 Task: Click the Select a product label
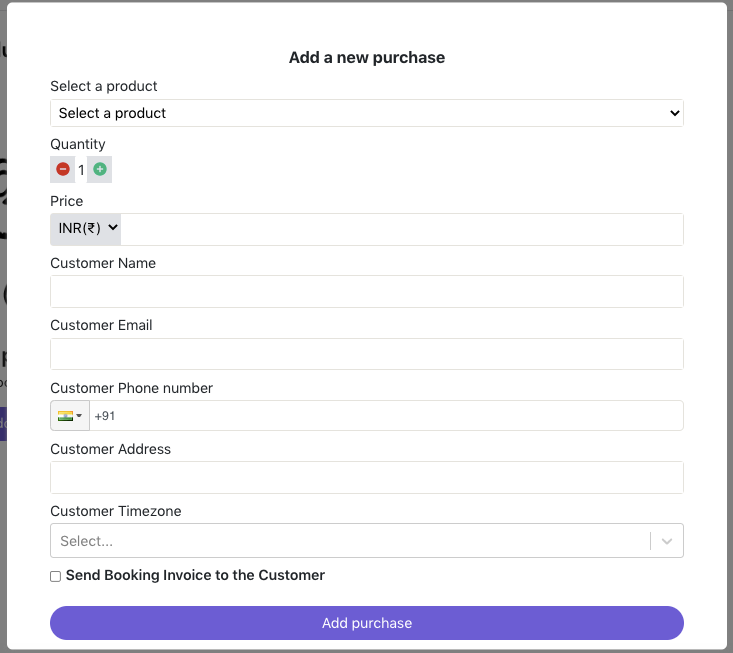[x=104, y=86]
